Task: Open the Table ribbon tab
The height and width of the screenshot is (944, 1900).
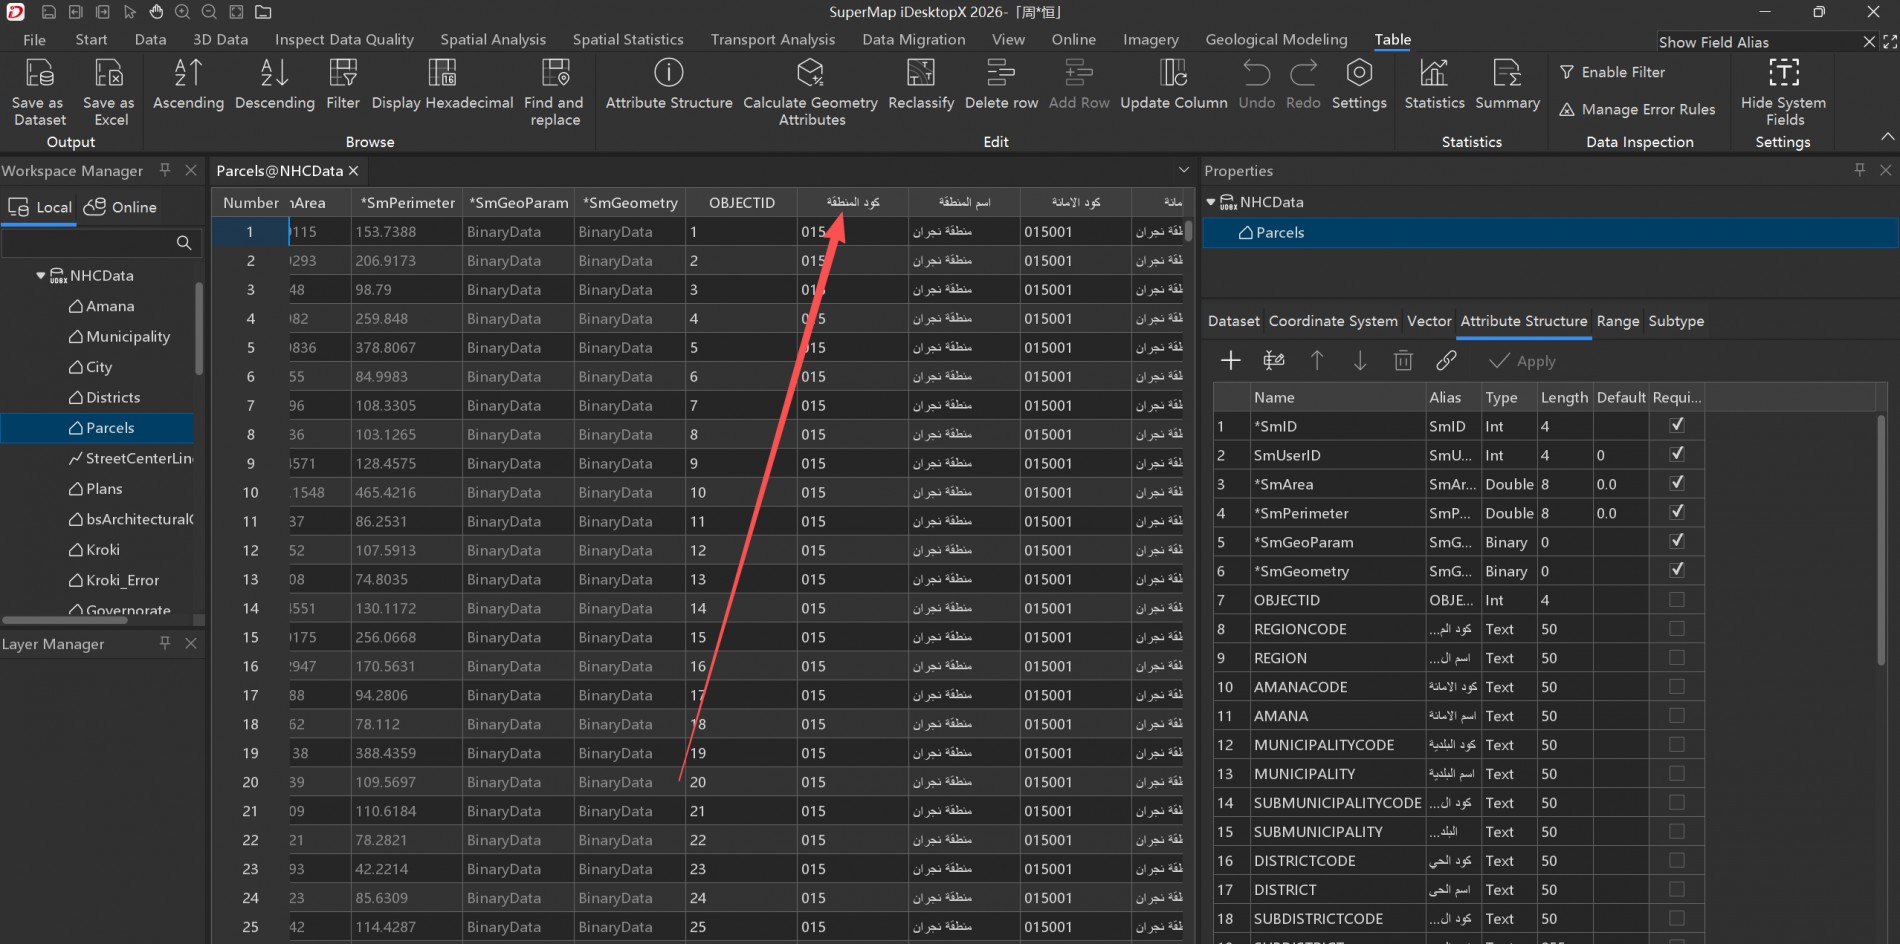Action: coord(1392,40)
